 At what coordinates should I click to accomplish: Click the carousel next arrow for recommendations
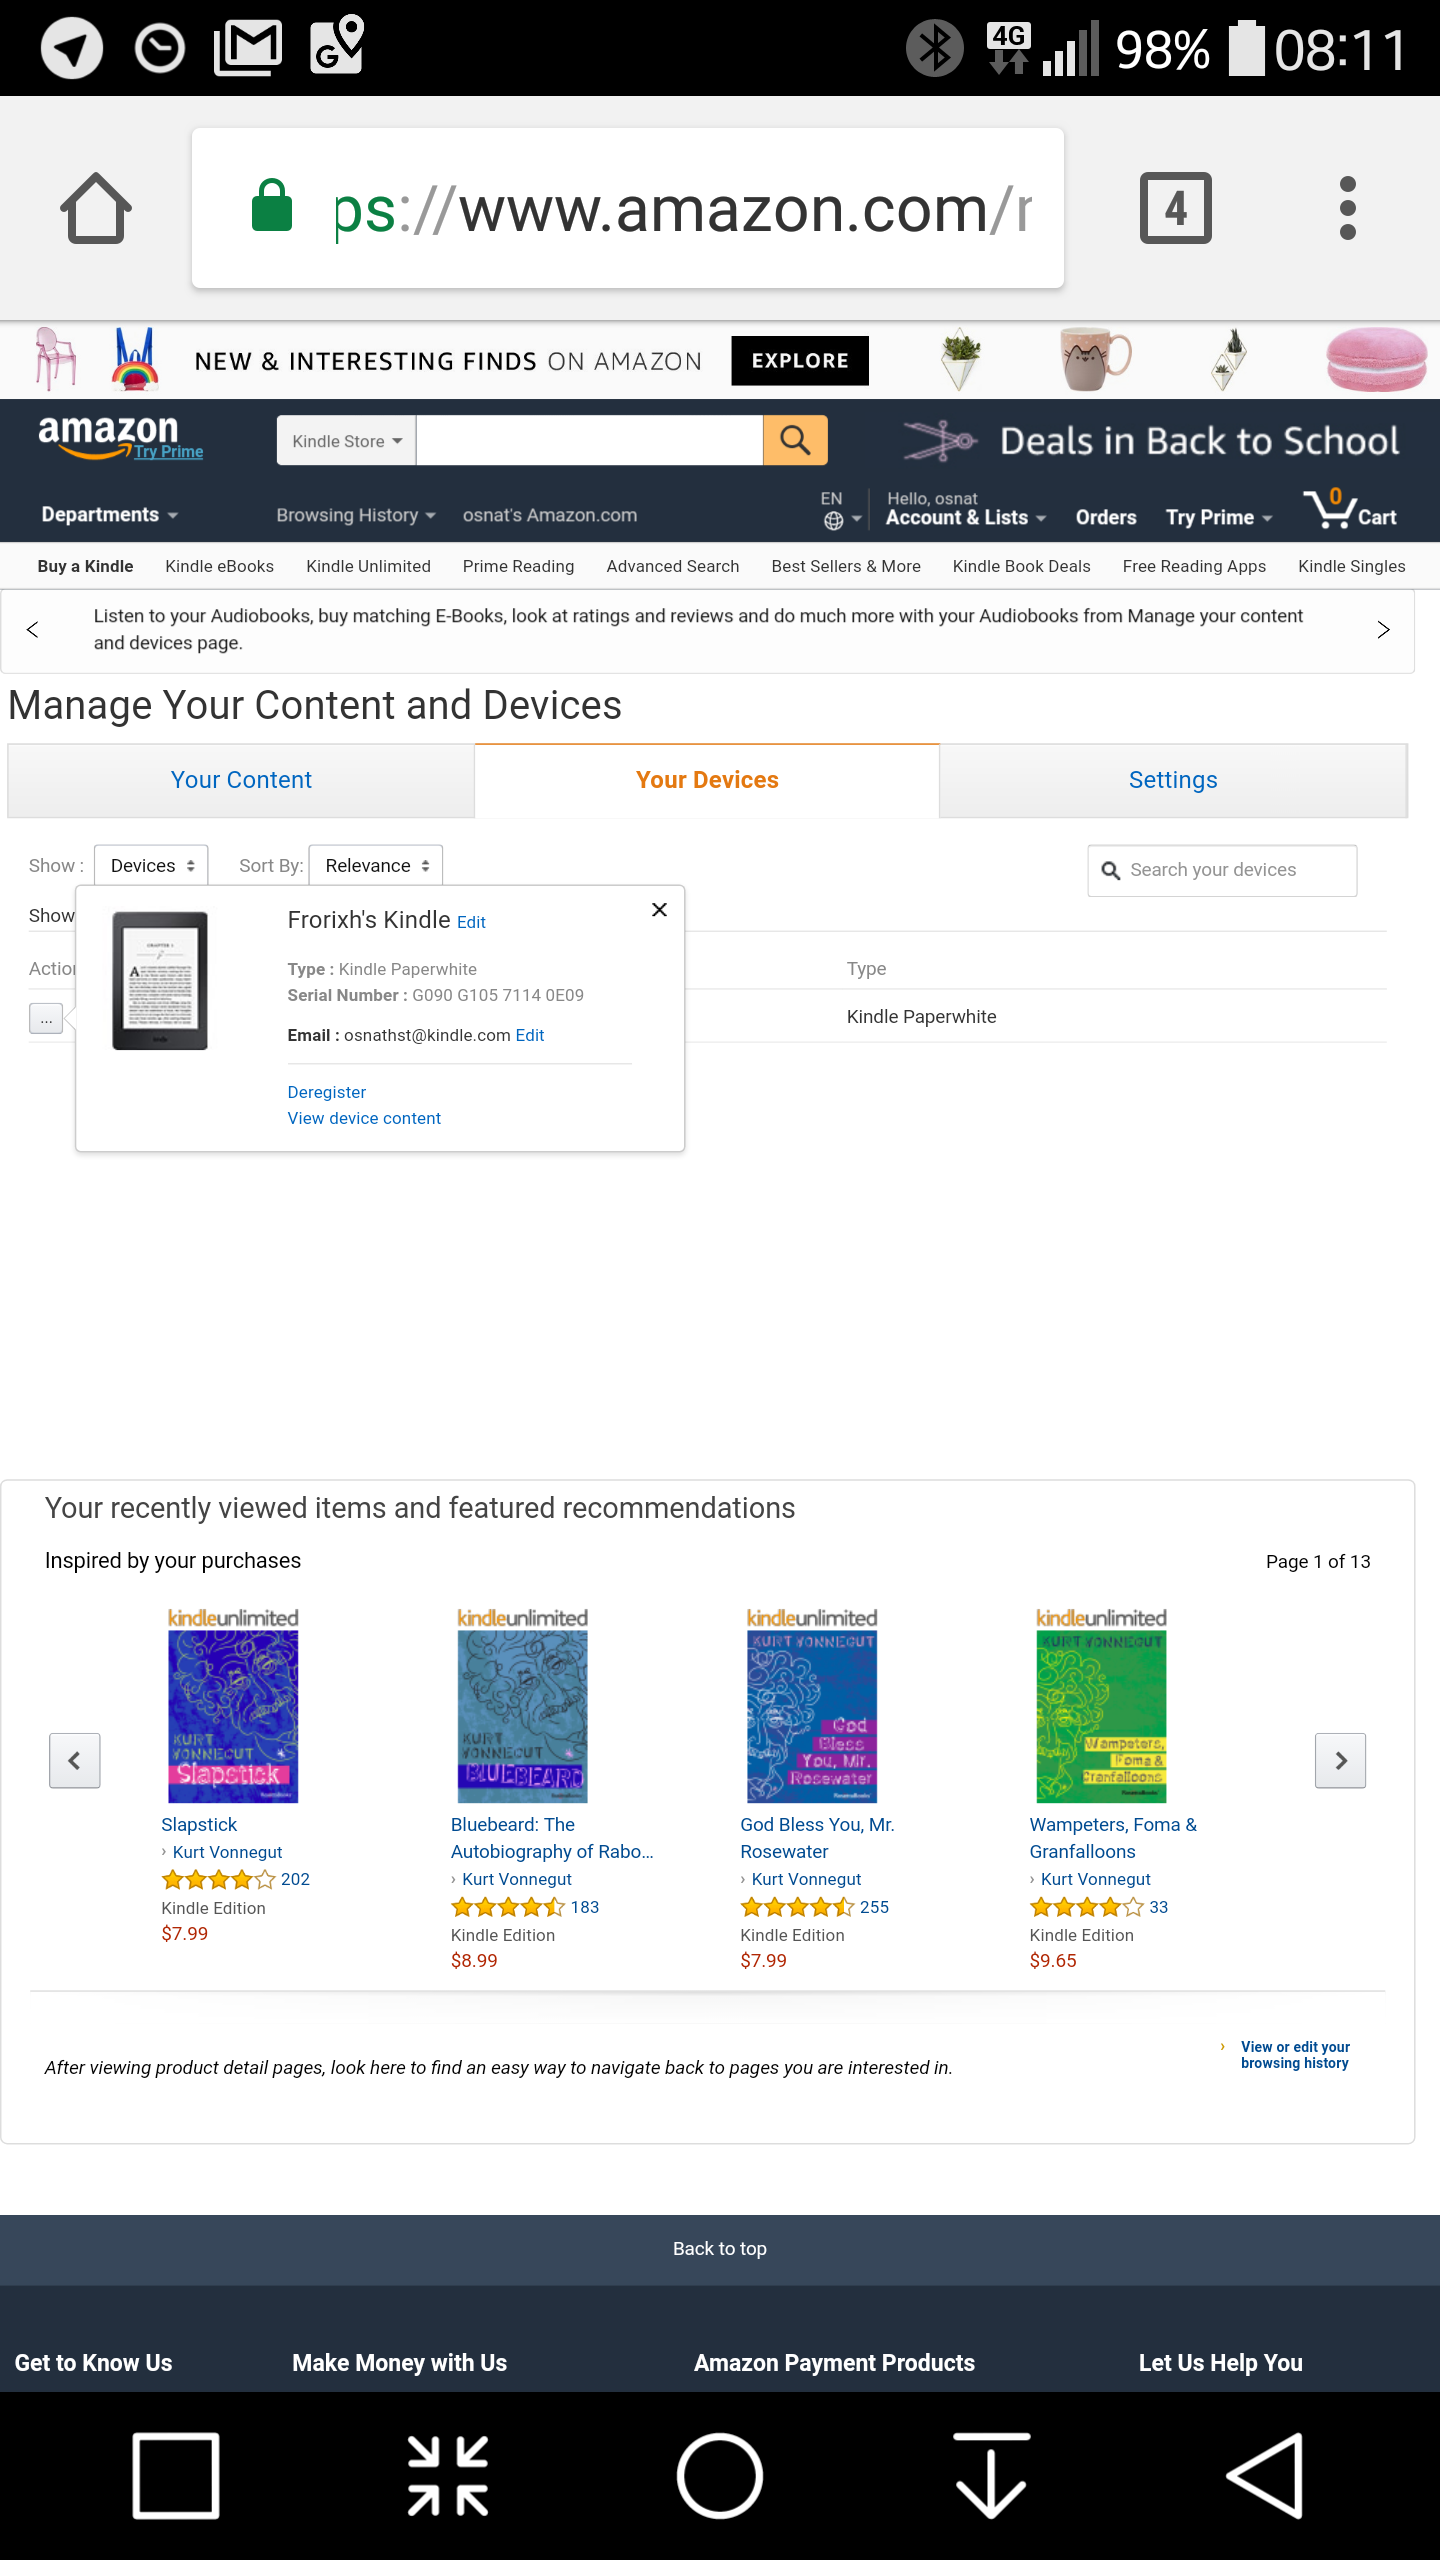(x=1340, y=1760)
